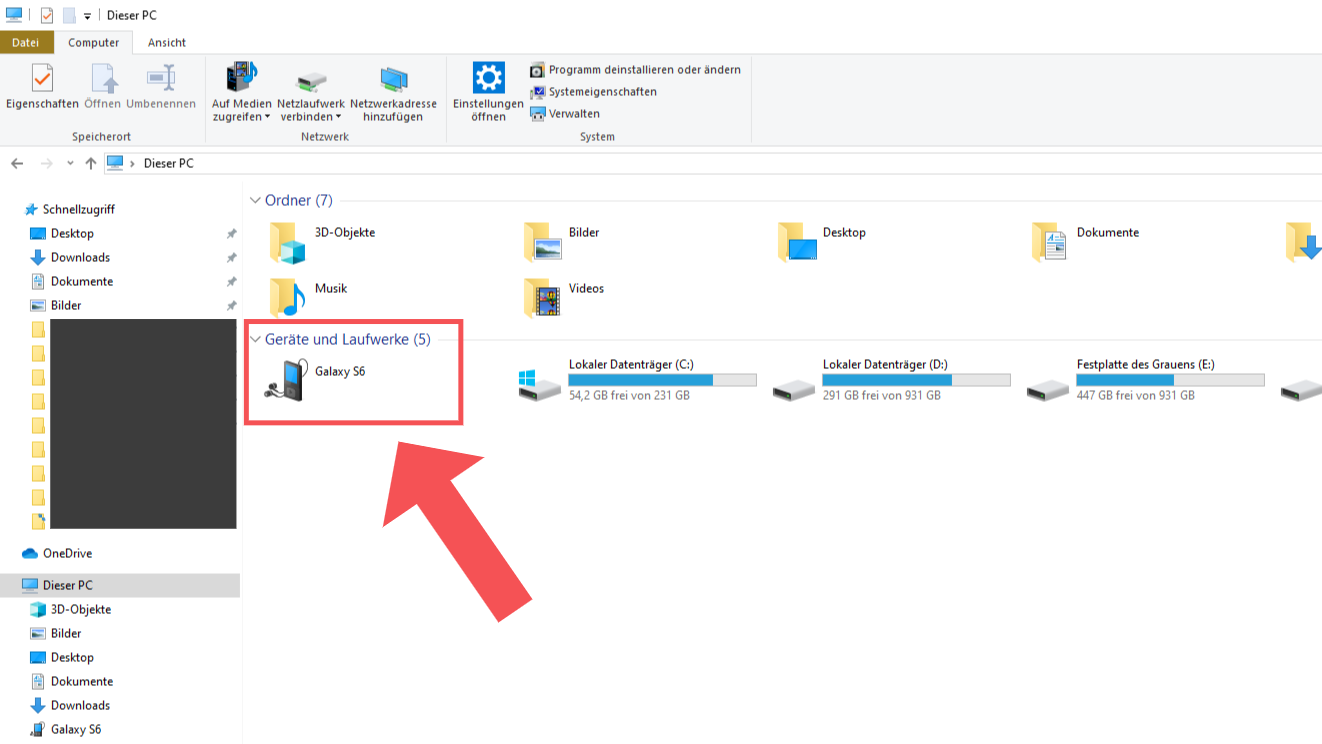The image size is (1322, 744).
Task: Select the Bilder folder icon
Action: [541, 243]
